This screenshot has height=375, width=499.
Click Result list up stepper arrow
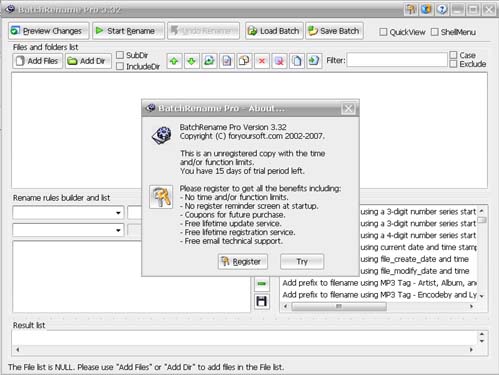click(x=482, y=334)
